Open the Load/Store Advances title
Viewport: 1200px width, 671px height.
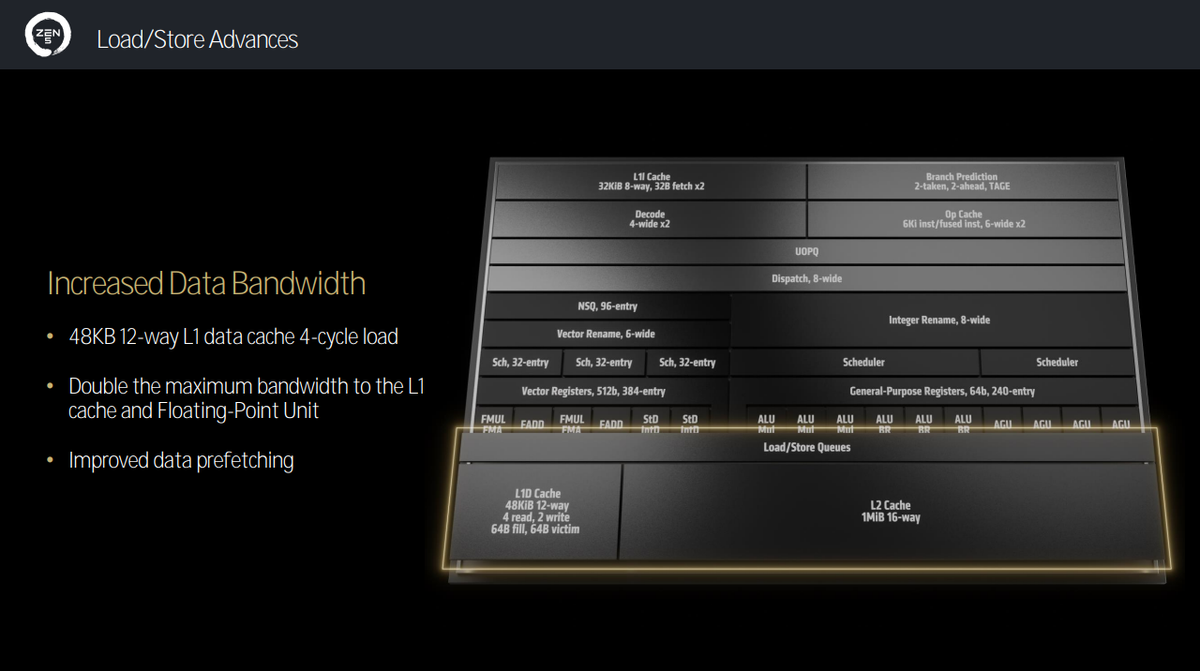[197, 39]
